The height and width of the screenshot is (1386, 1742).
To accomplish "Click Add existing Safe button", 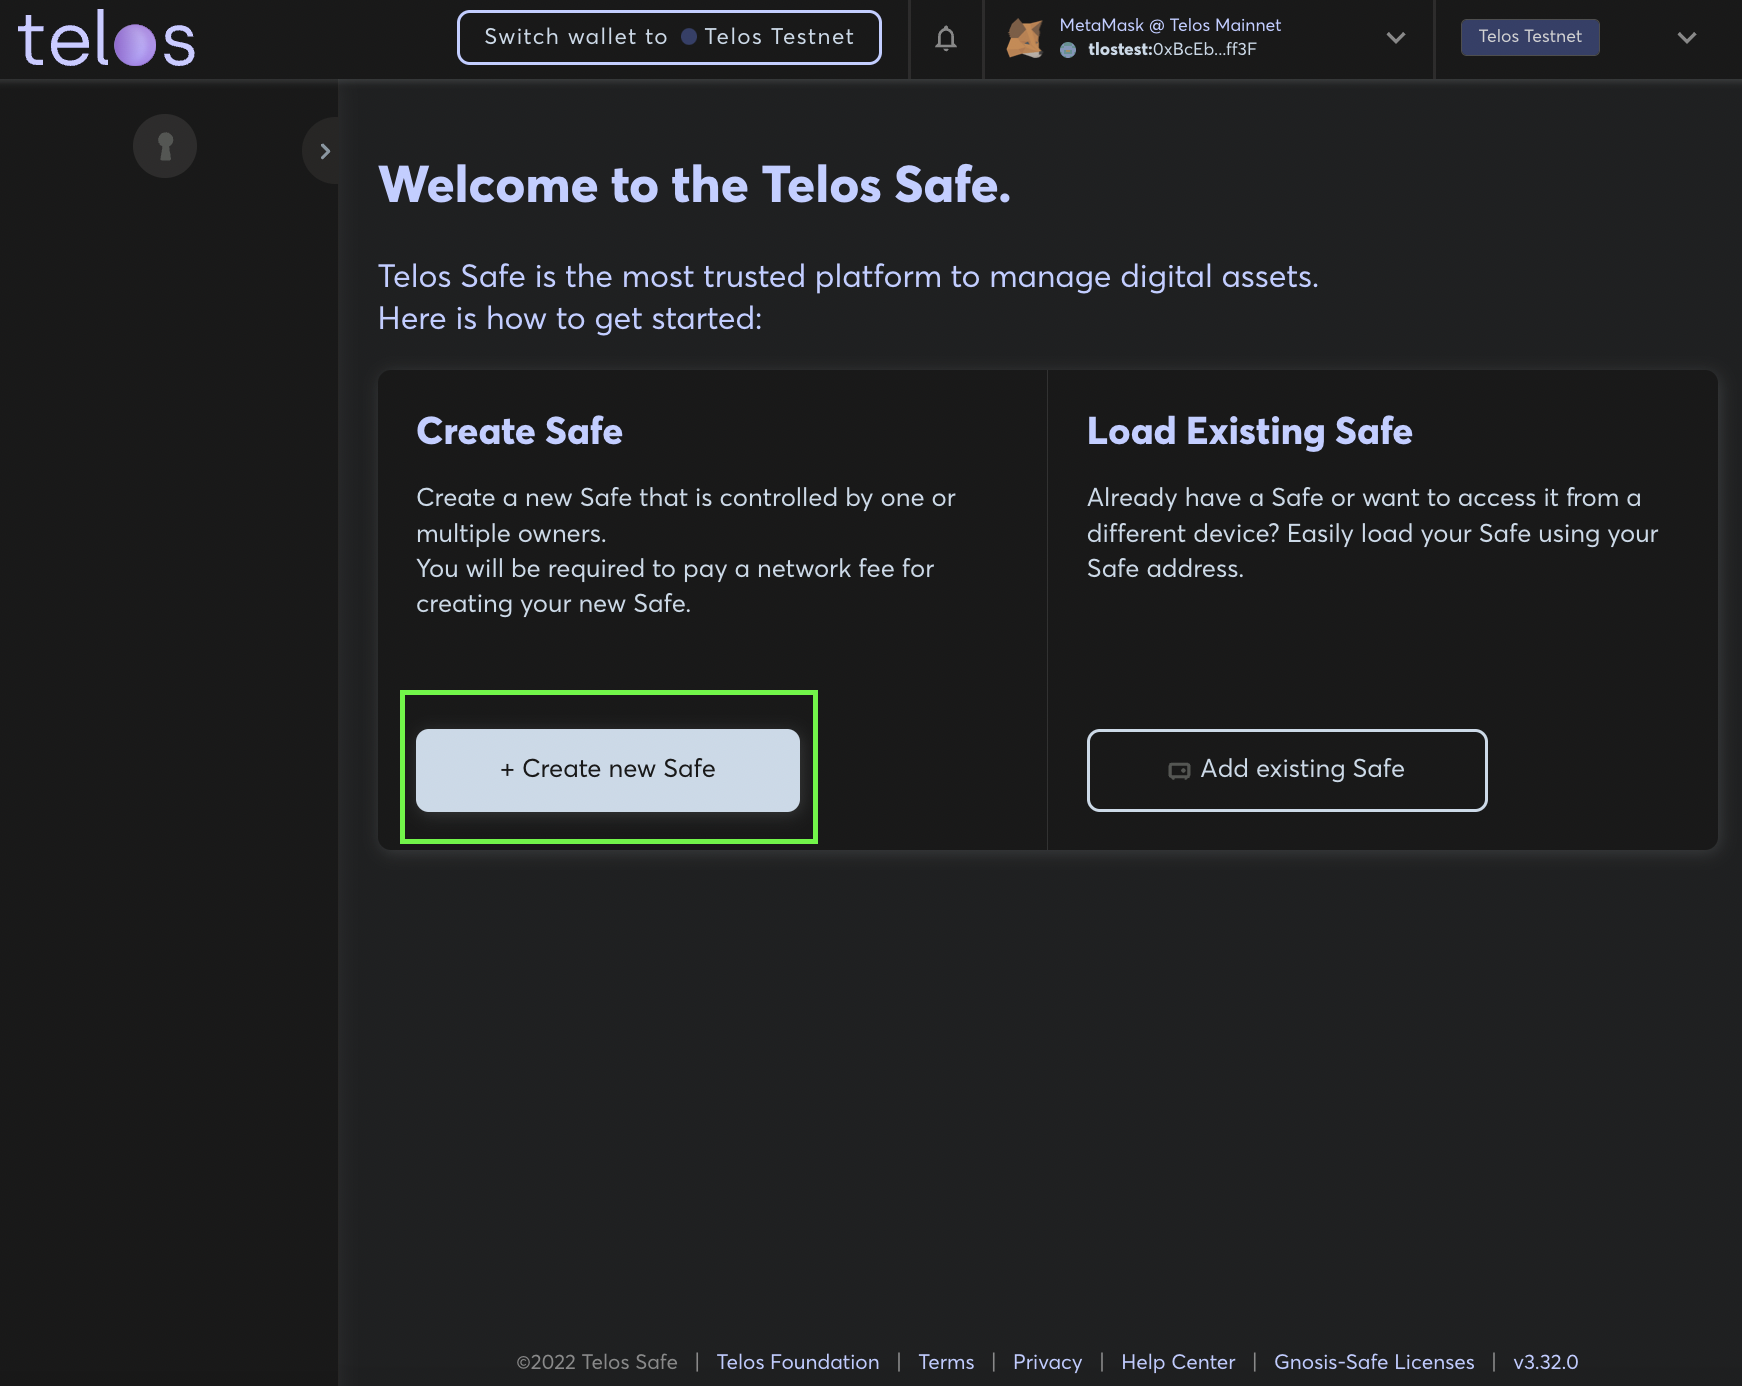I will tap(1286, 769).
